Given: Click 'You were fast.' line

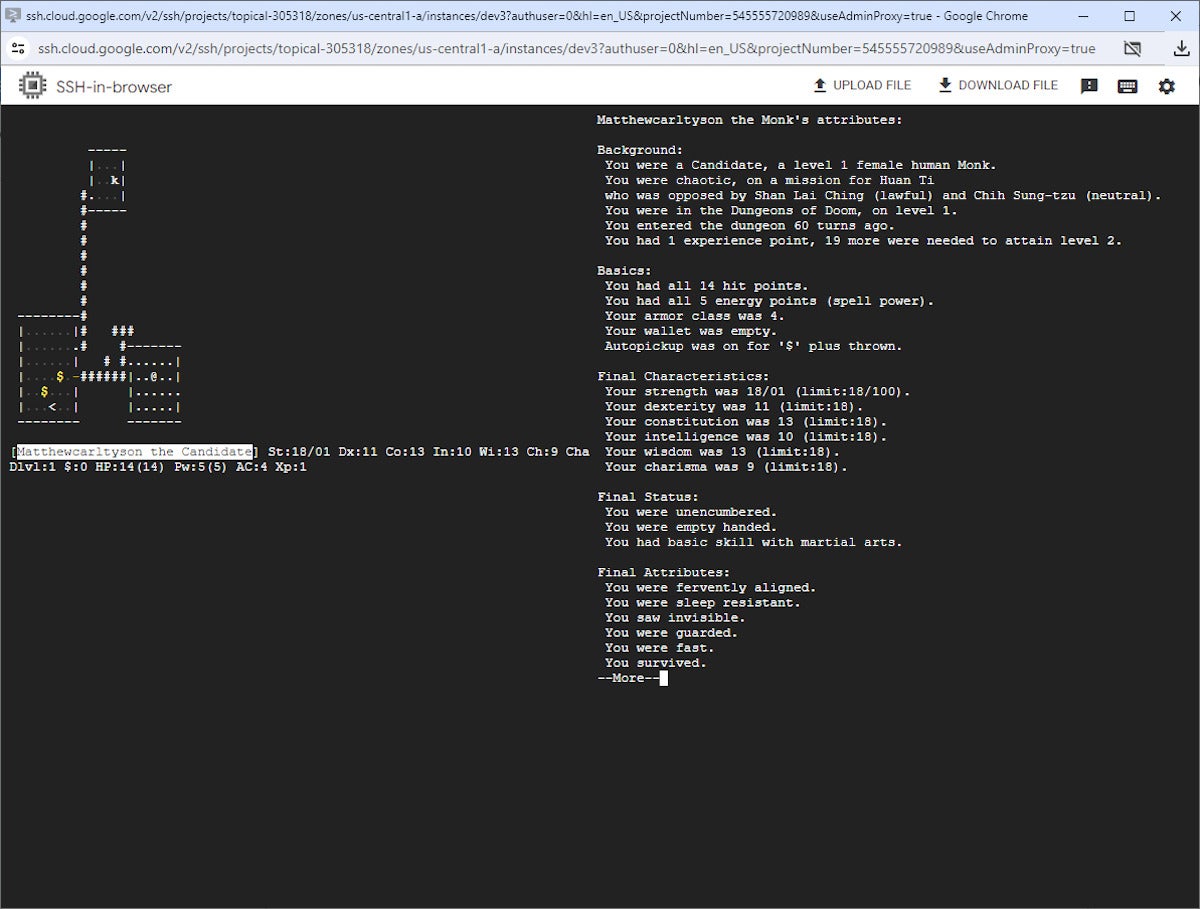Looking at the screenshot, I should coord(660,648).
